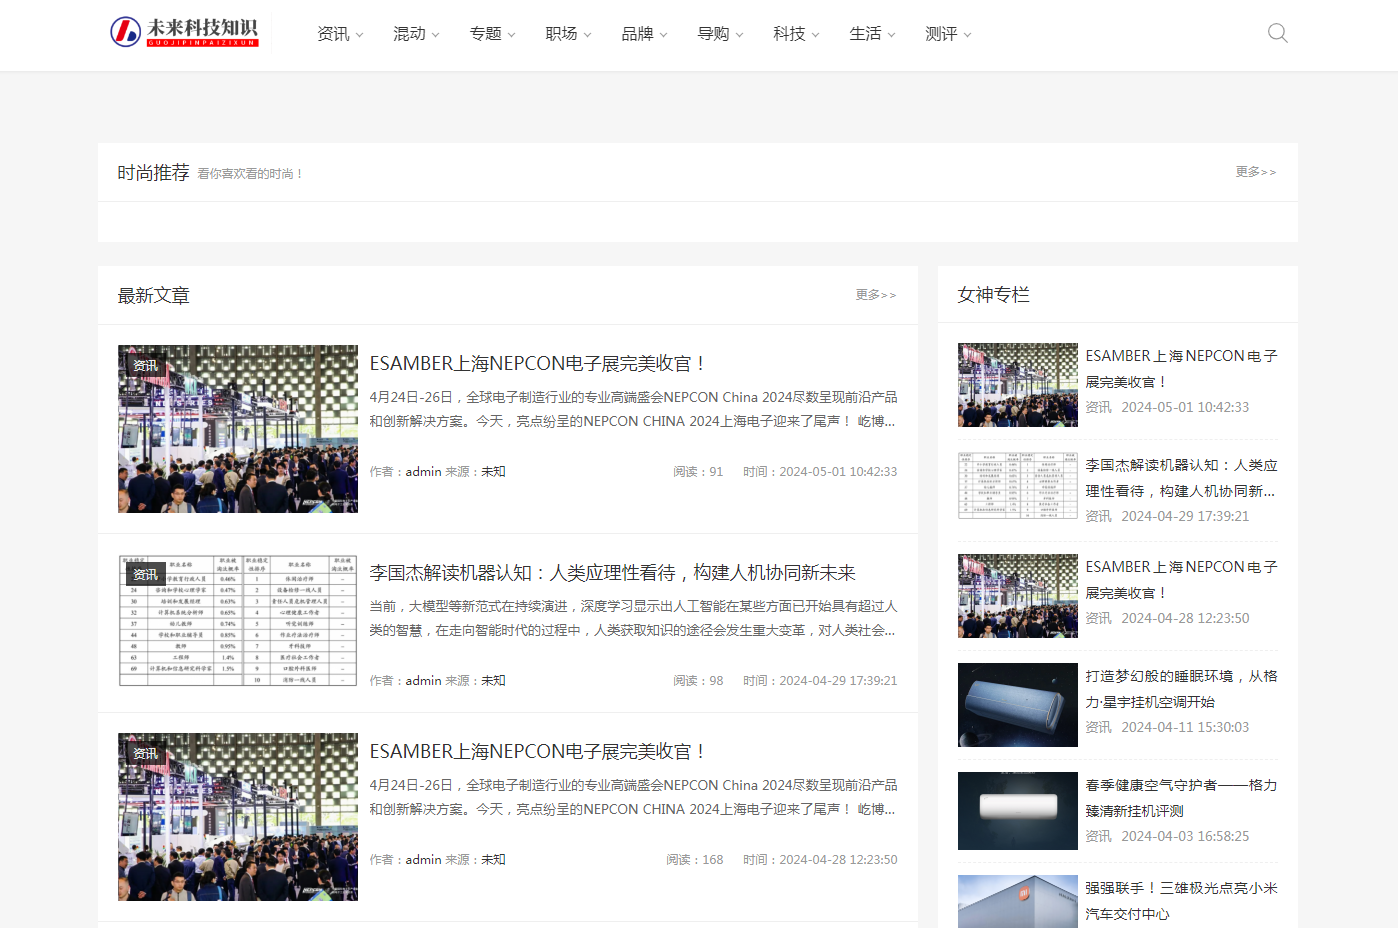This screenshot has width=1398, height=928.
Task: Open the 测评 navigation item
Action: point(941,34)
